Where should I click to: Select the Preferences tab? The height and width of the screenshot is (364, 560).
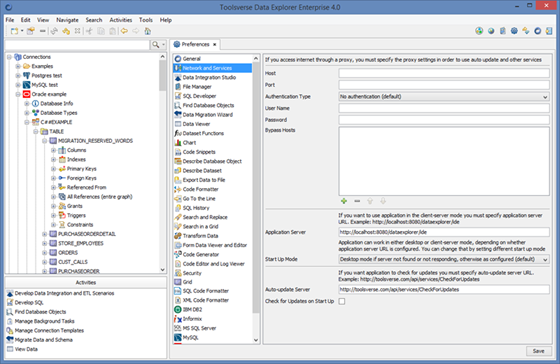(x=195, y=45)
